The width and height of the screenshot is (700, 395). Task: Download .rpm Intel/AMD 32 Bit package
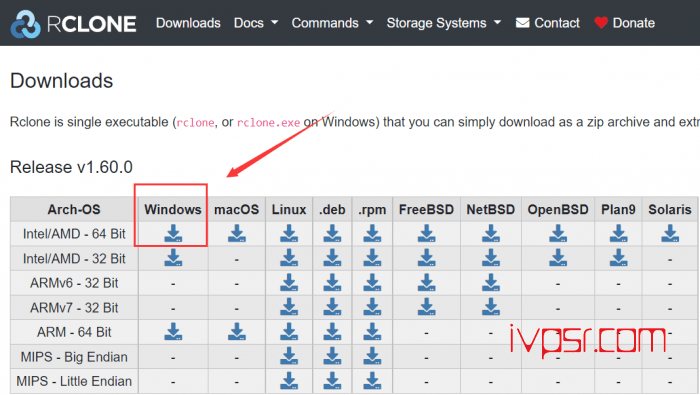372,258
